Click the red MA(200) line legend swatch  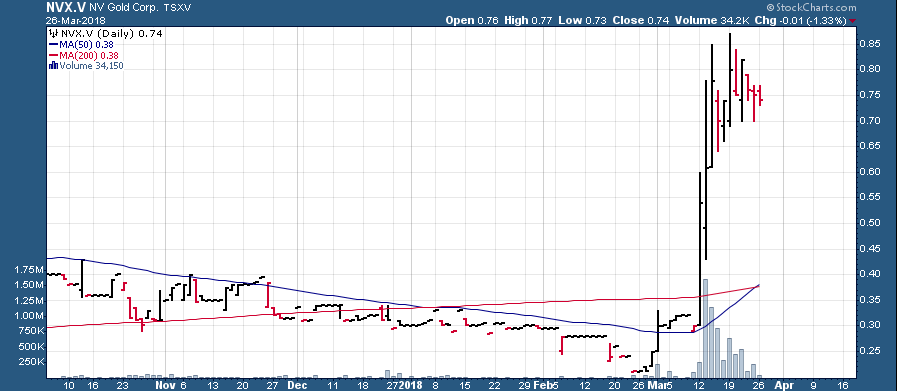tap(53, 55)
